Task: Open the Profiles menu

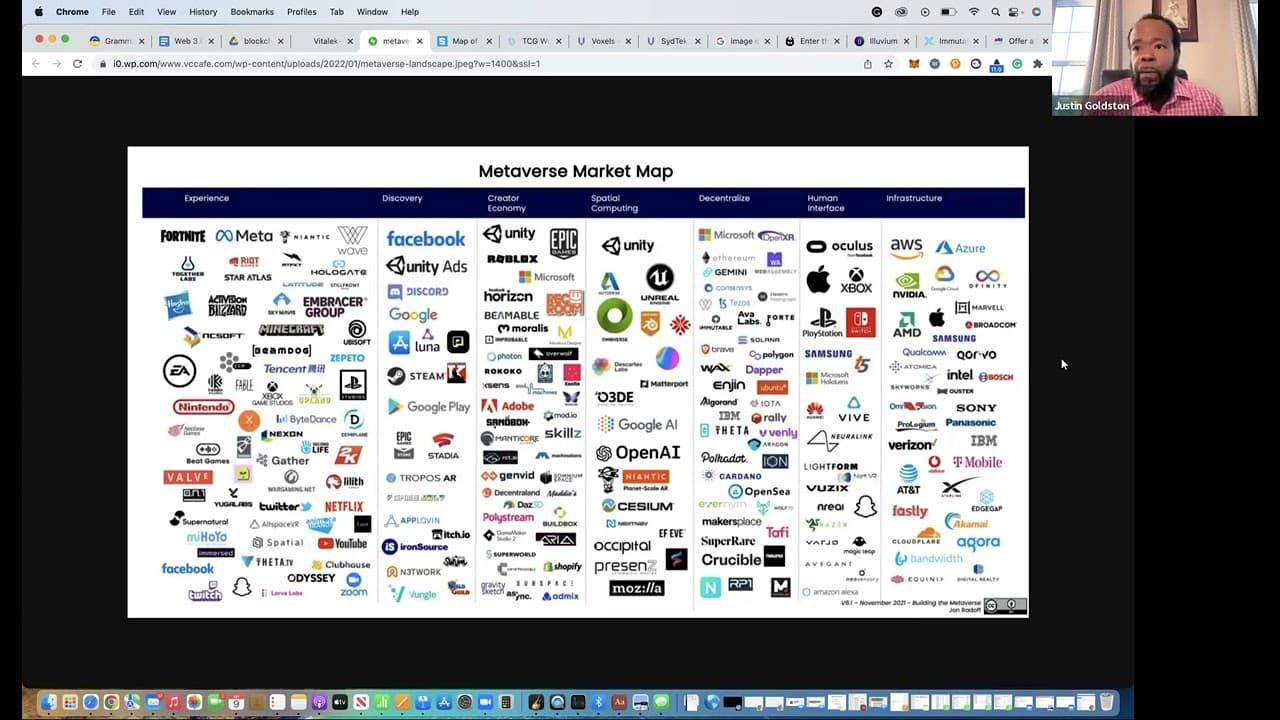Action: (301, 12)
